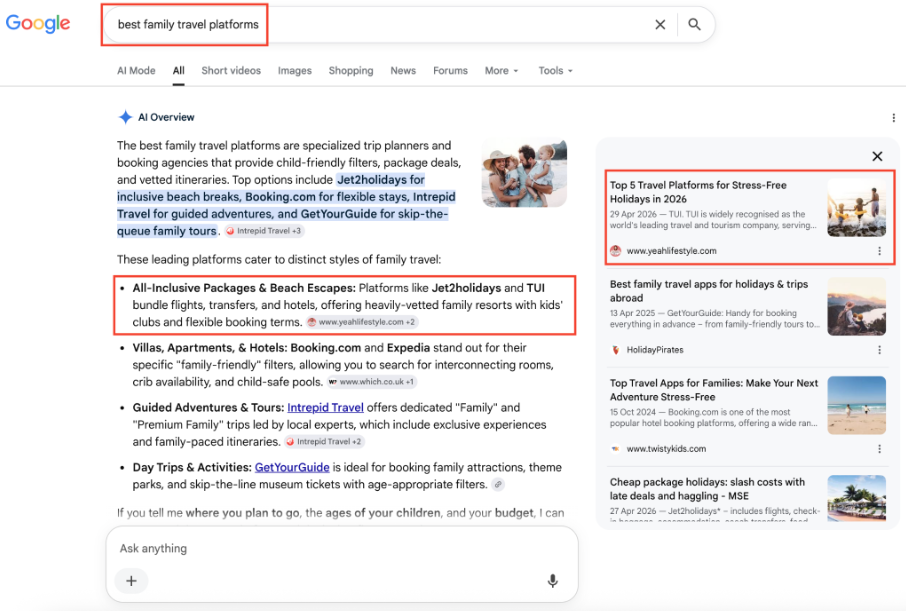The image size is (906, 611).
Task: Click 'Day Trips & Activities:' bullet heading
Action: pyautogui.click(x=192, y=467)
